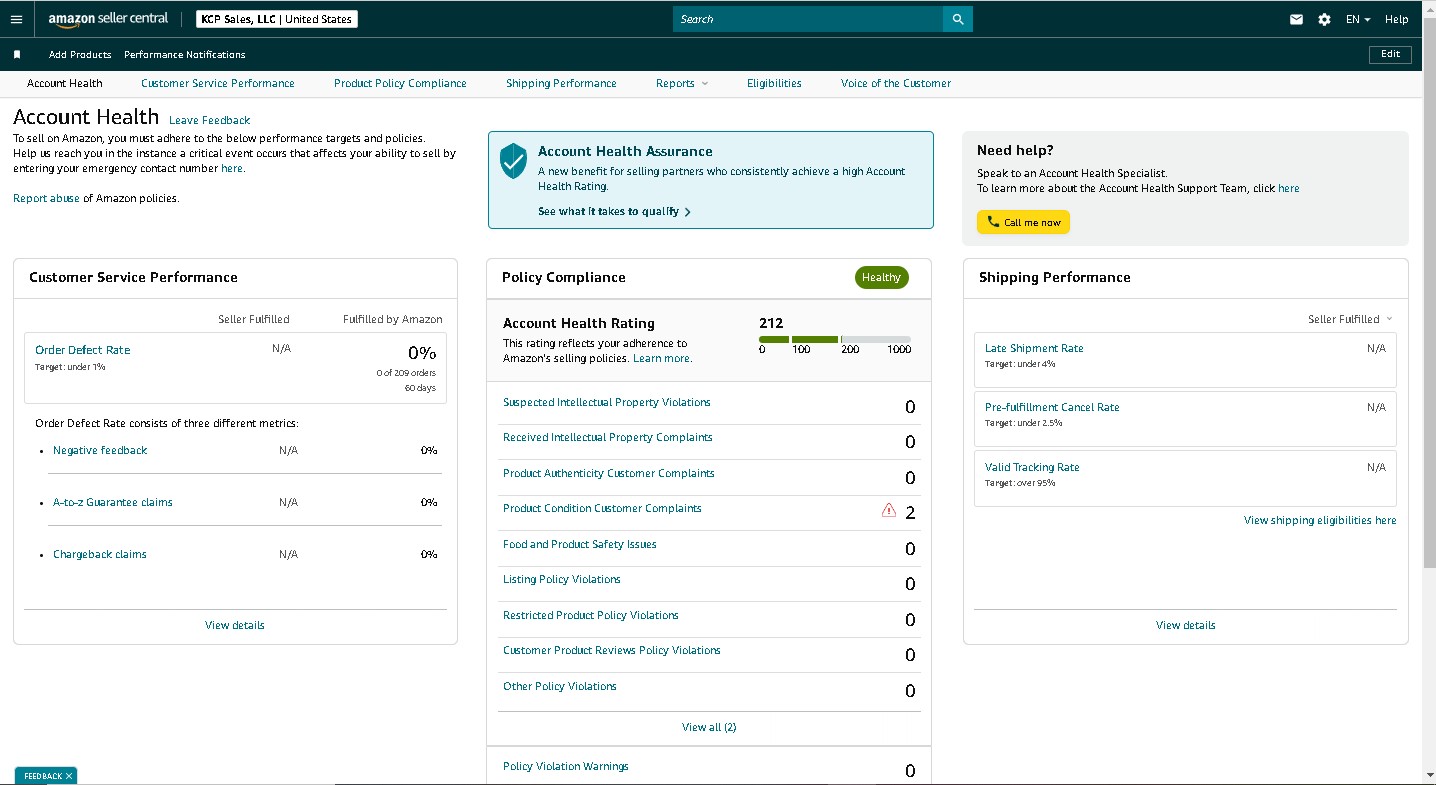The image size is (1436, 785).
Task: Select the Account Health tab
Action: click(65, 83)
